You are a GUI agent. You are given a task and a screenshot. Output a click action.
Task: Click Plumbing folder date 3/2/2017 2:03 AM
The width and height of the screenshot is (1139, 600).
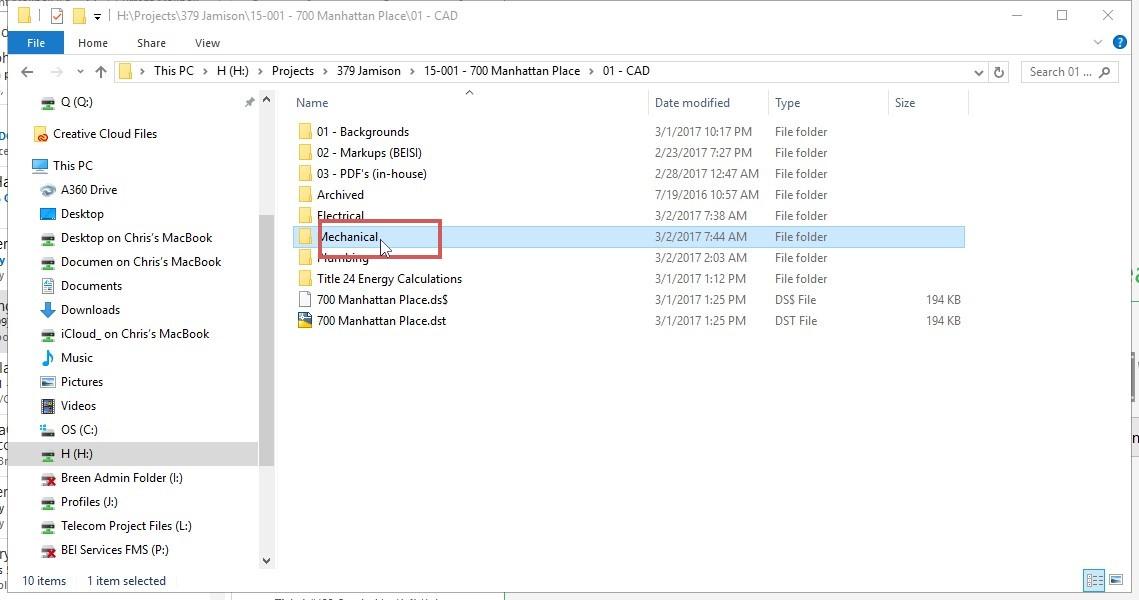coord(700,258)
